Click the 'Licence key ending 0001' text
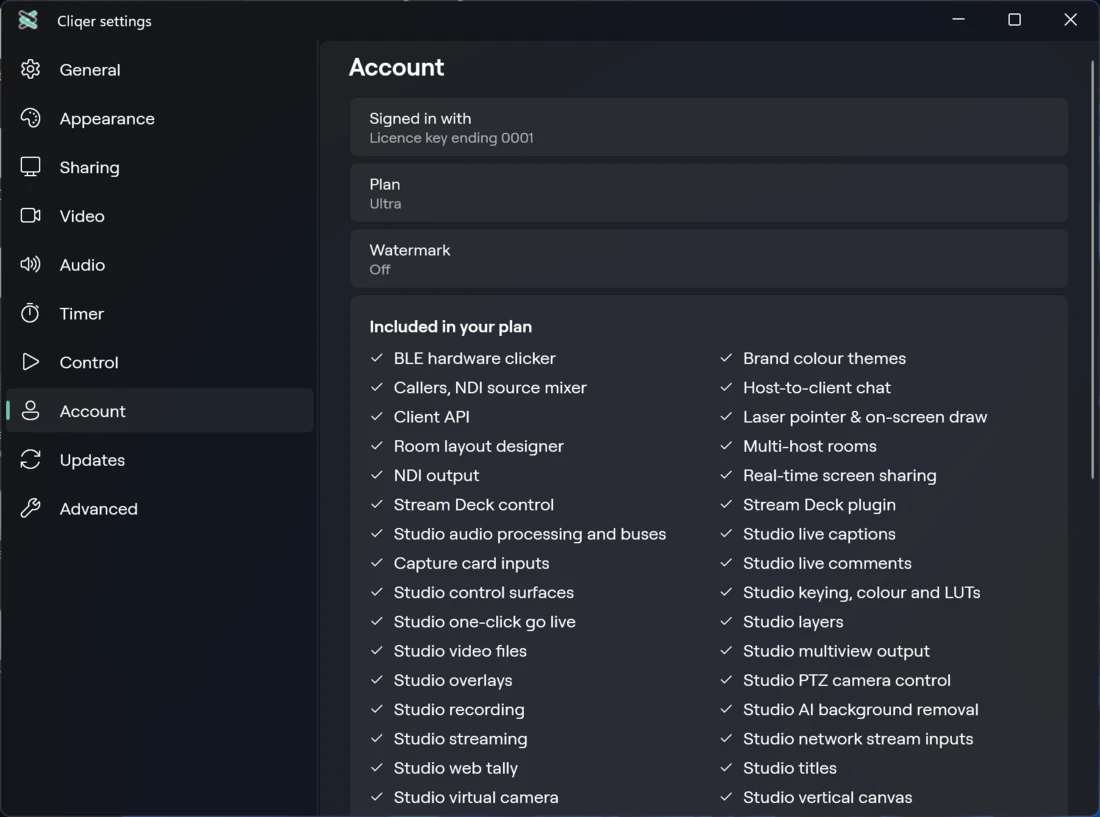Screen dimensions: 1100x817 tap(451, 138)
